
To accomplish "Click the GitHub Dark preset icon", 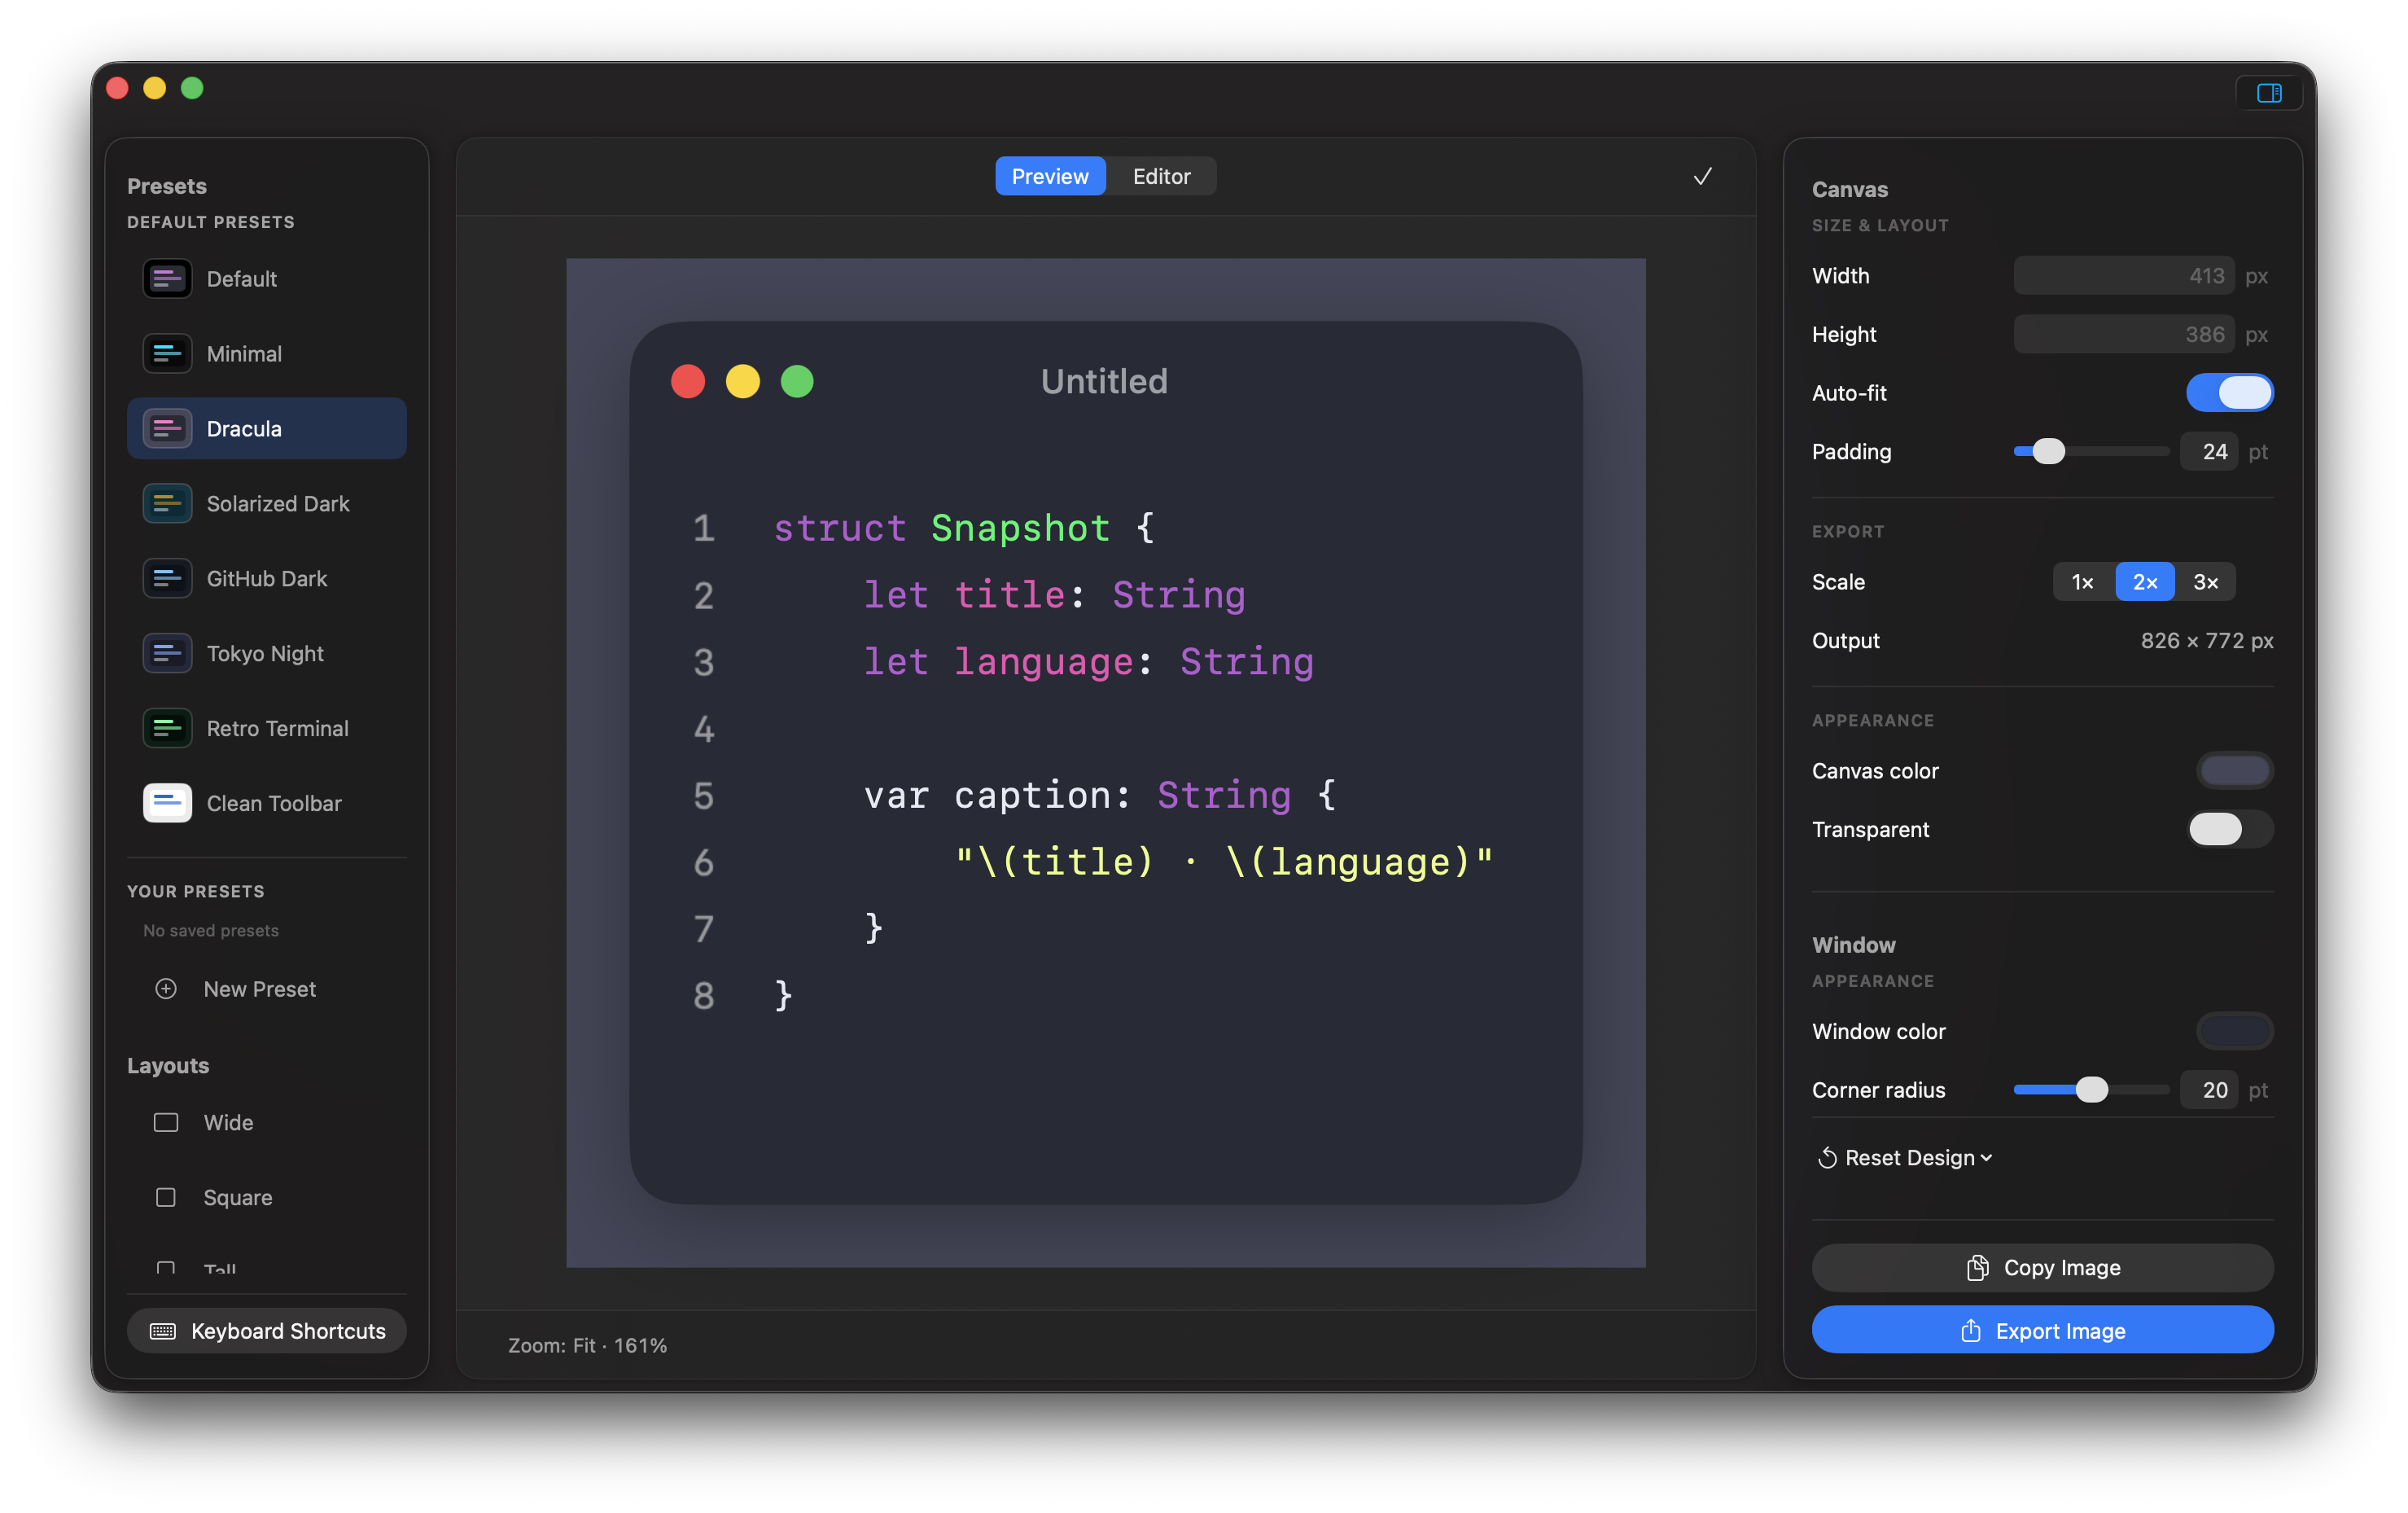I will (167, 579).
